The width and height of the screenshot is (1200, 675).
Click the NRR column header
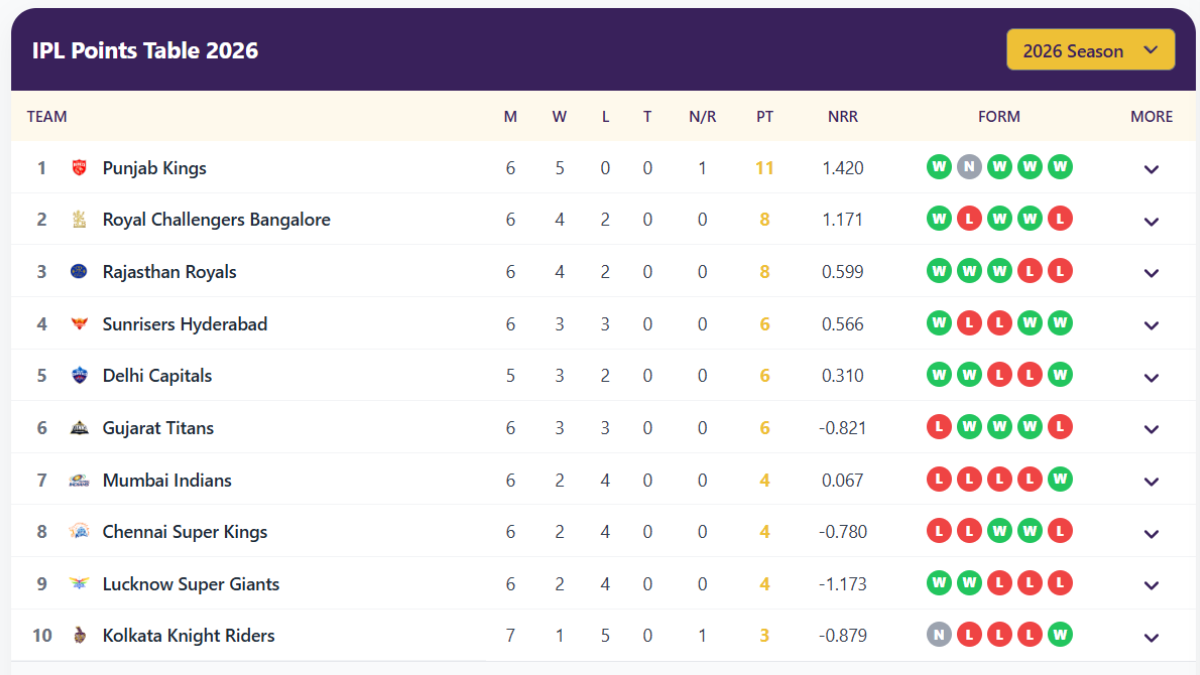click(x=843, y=116)
